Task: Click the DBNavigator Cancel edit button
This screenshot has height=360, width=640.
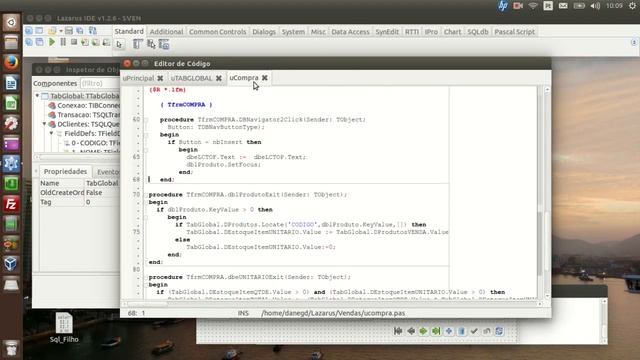Action: click(x=487, y=331)
